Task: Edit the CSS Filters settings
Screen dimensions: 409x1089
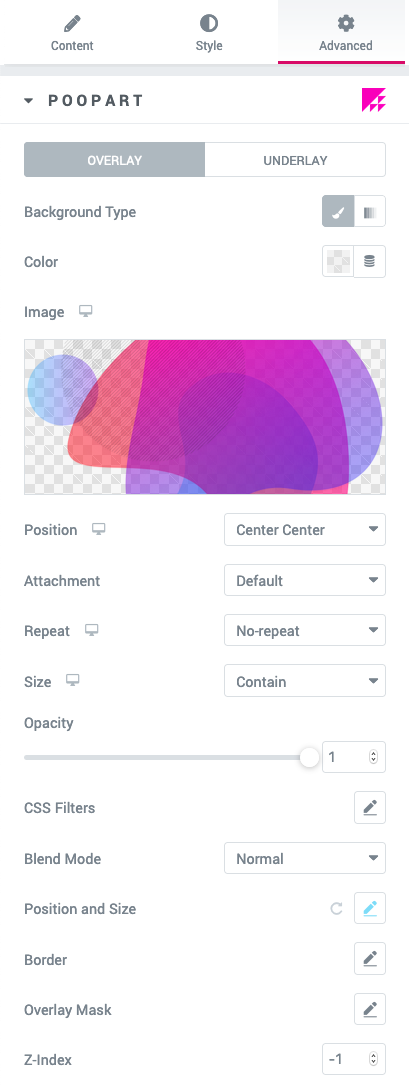Action: coord(370,808)
